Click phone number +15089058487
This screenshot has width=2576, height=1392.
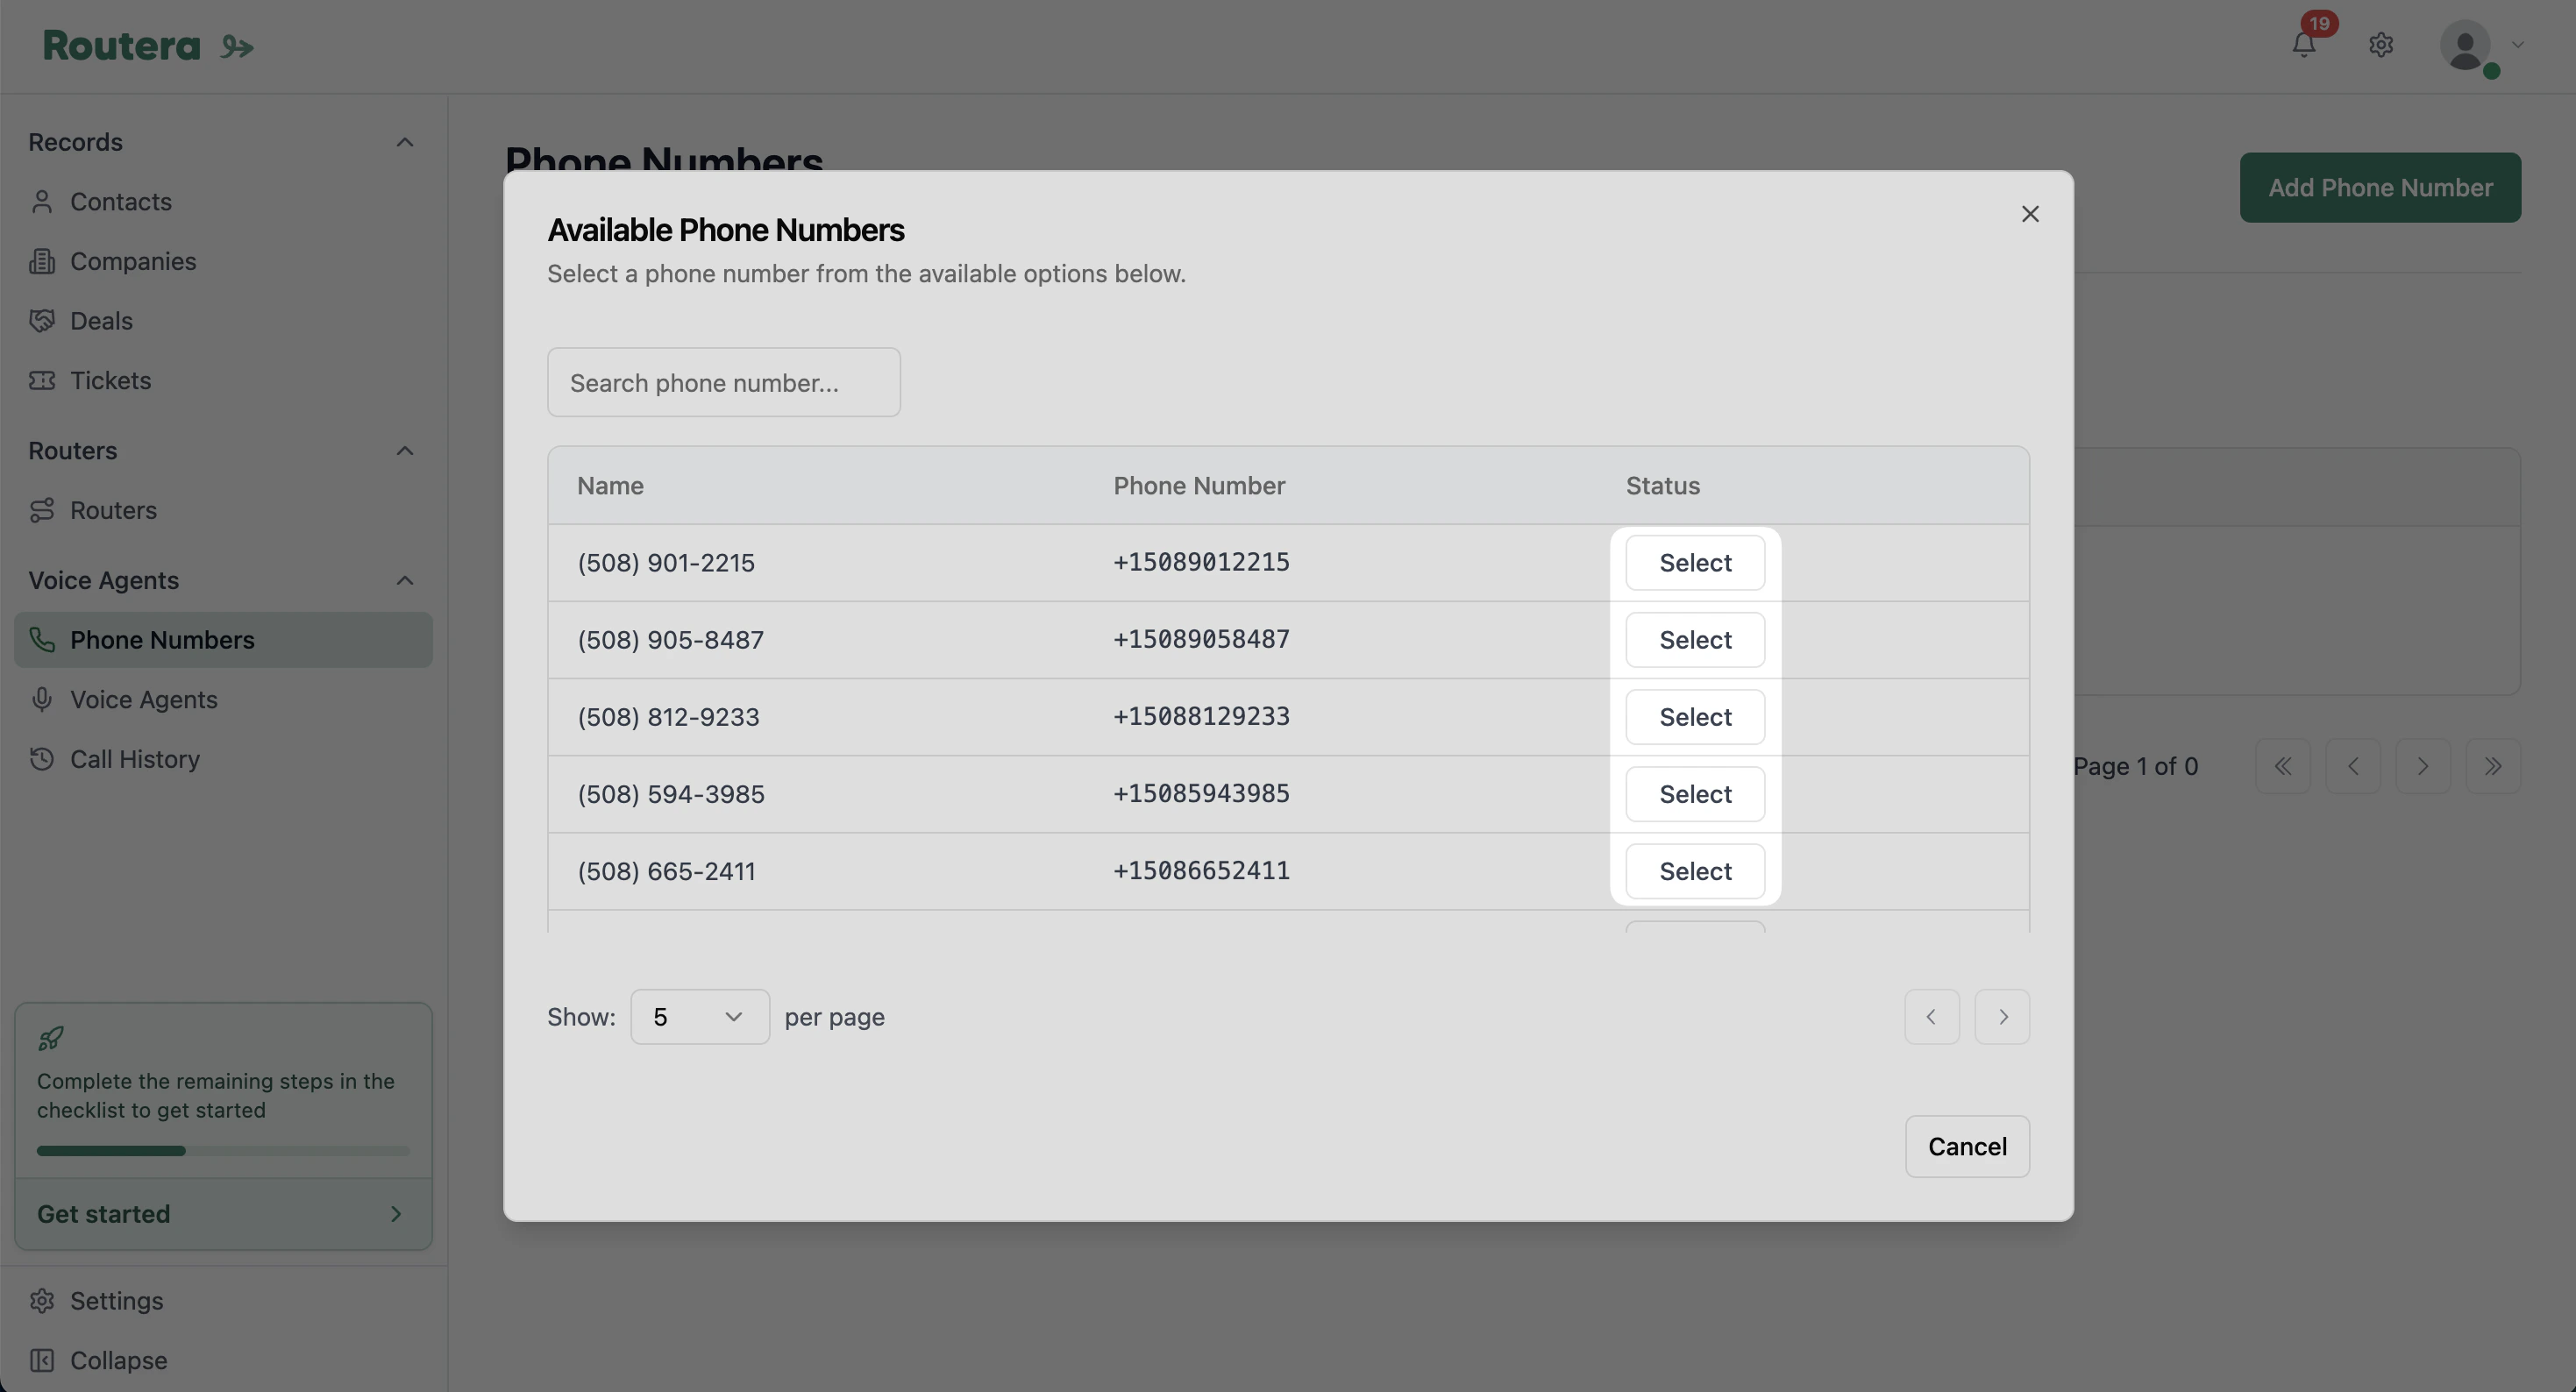(x=1201, y=640)
